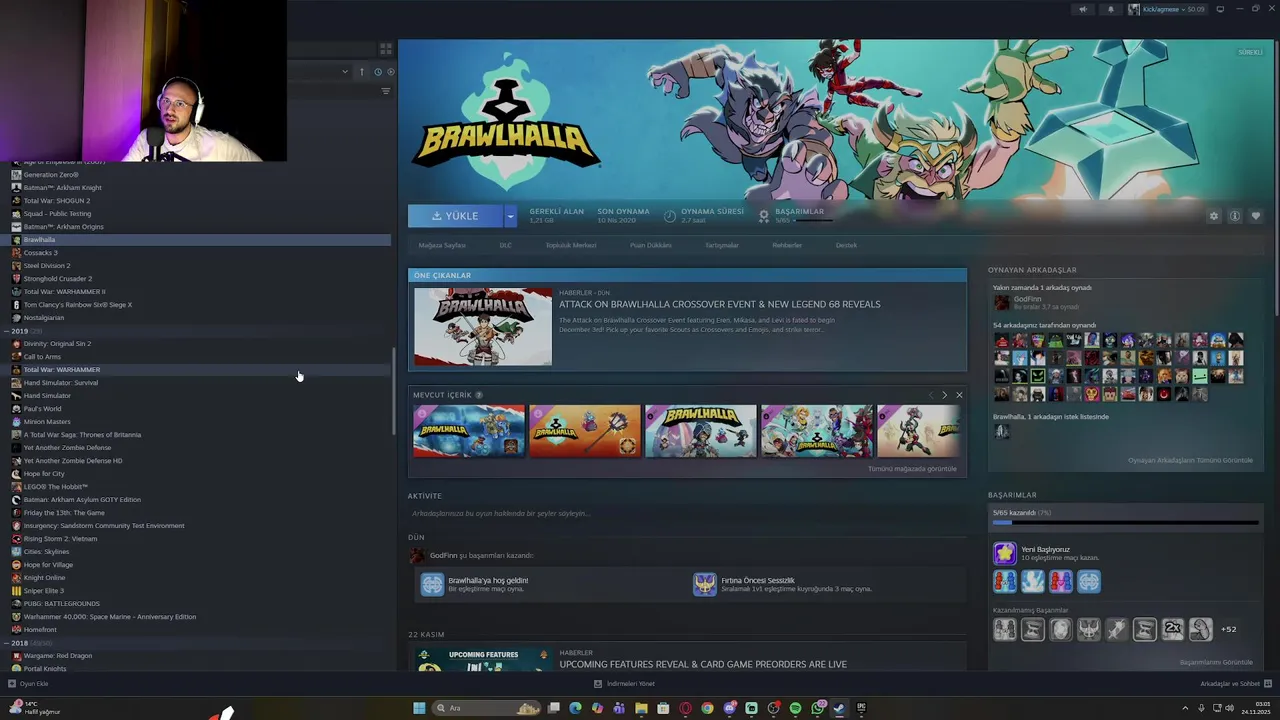
Task: Open the library filter options icon
Action: tap(386, 91)
